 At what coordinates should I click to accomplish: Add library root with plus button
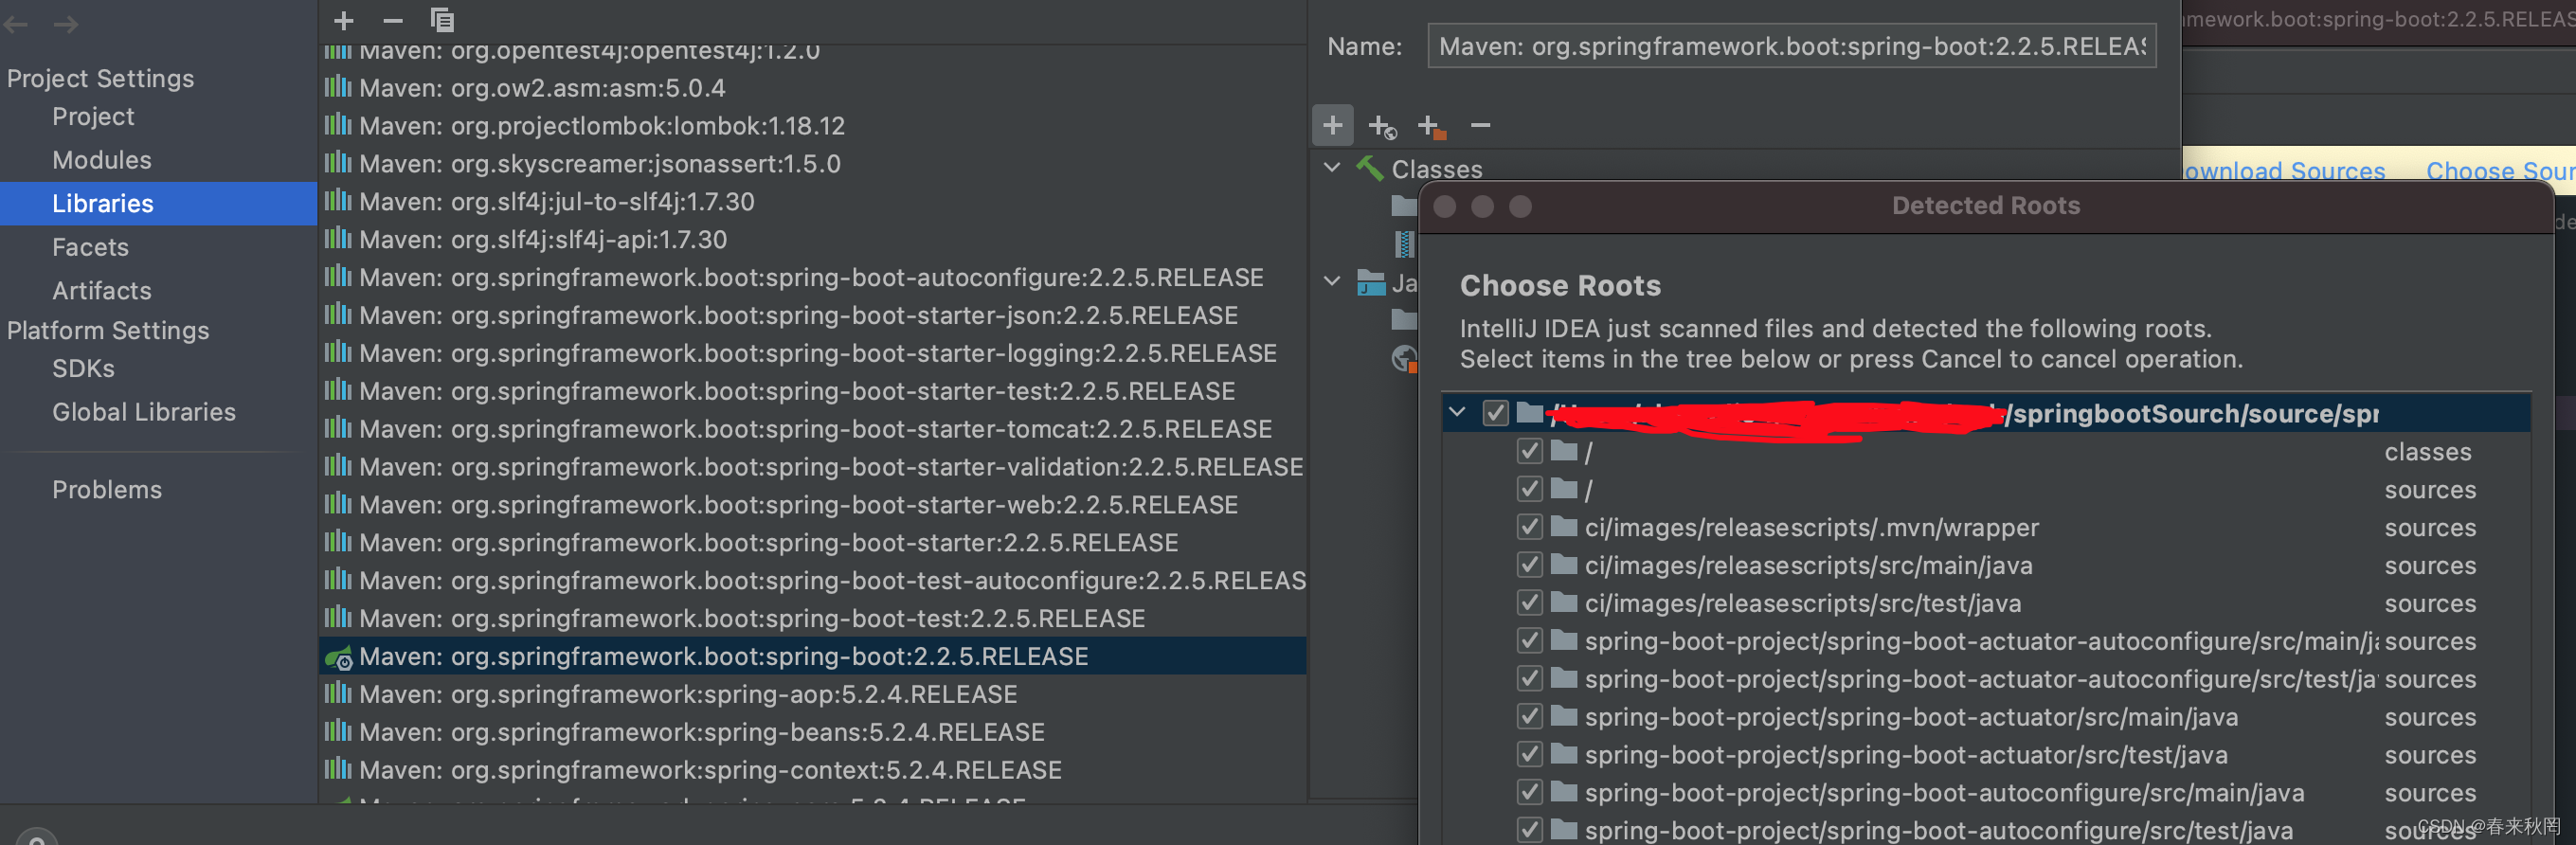(1333, 125)
